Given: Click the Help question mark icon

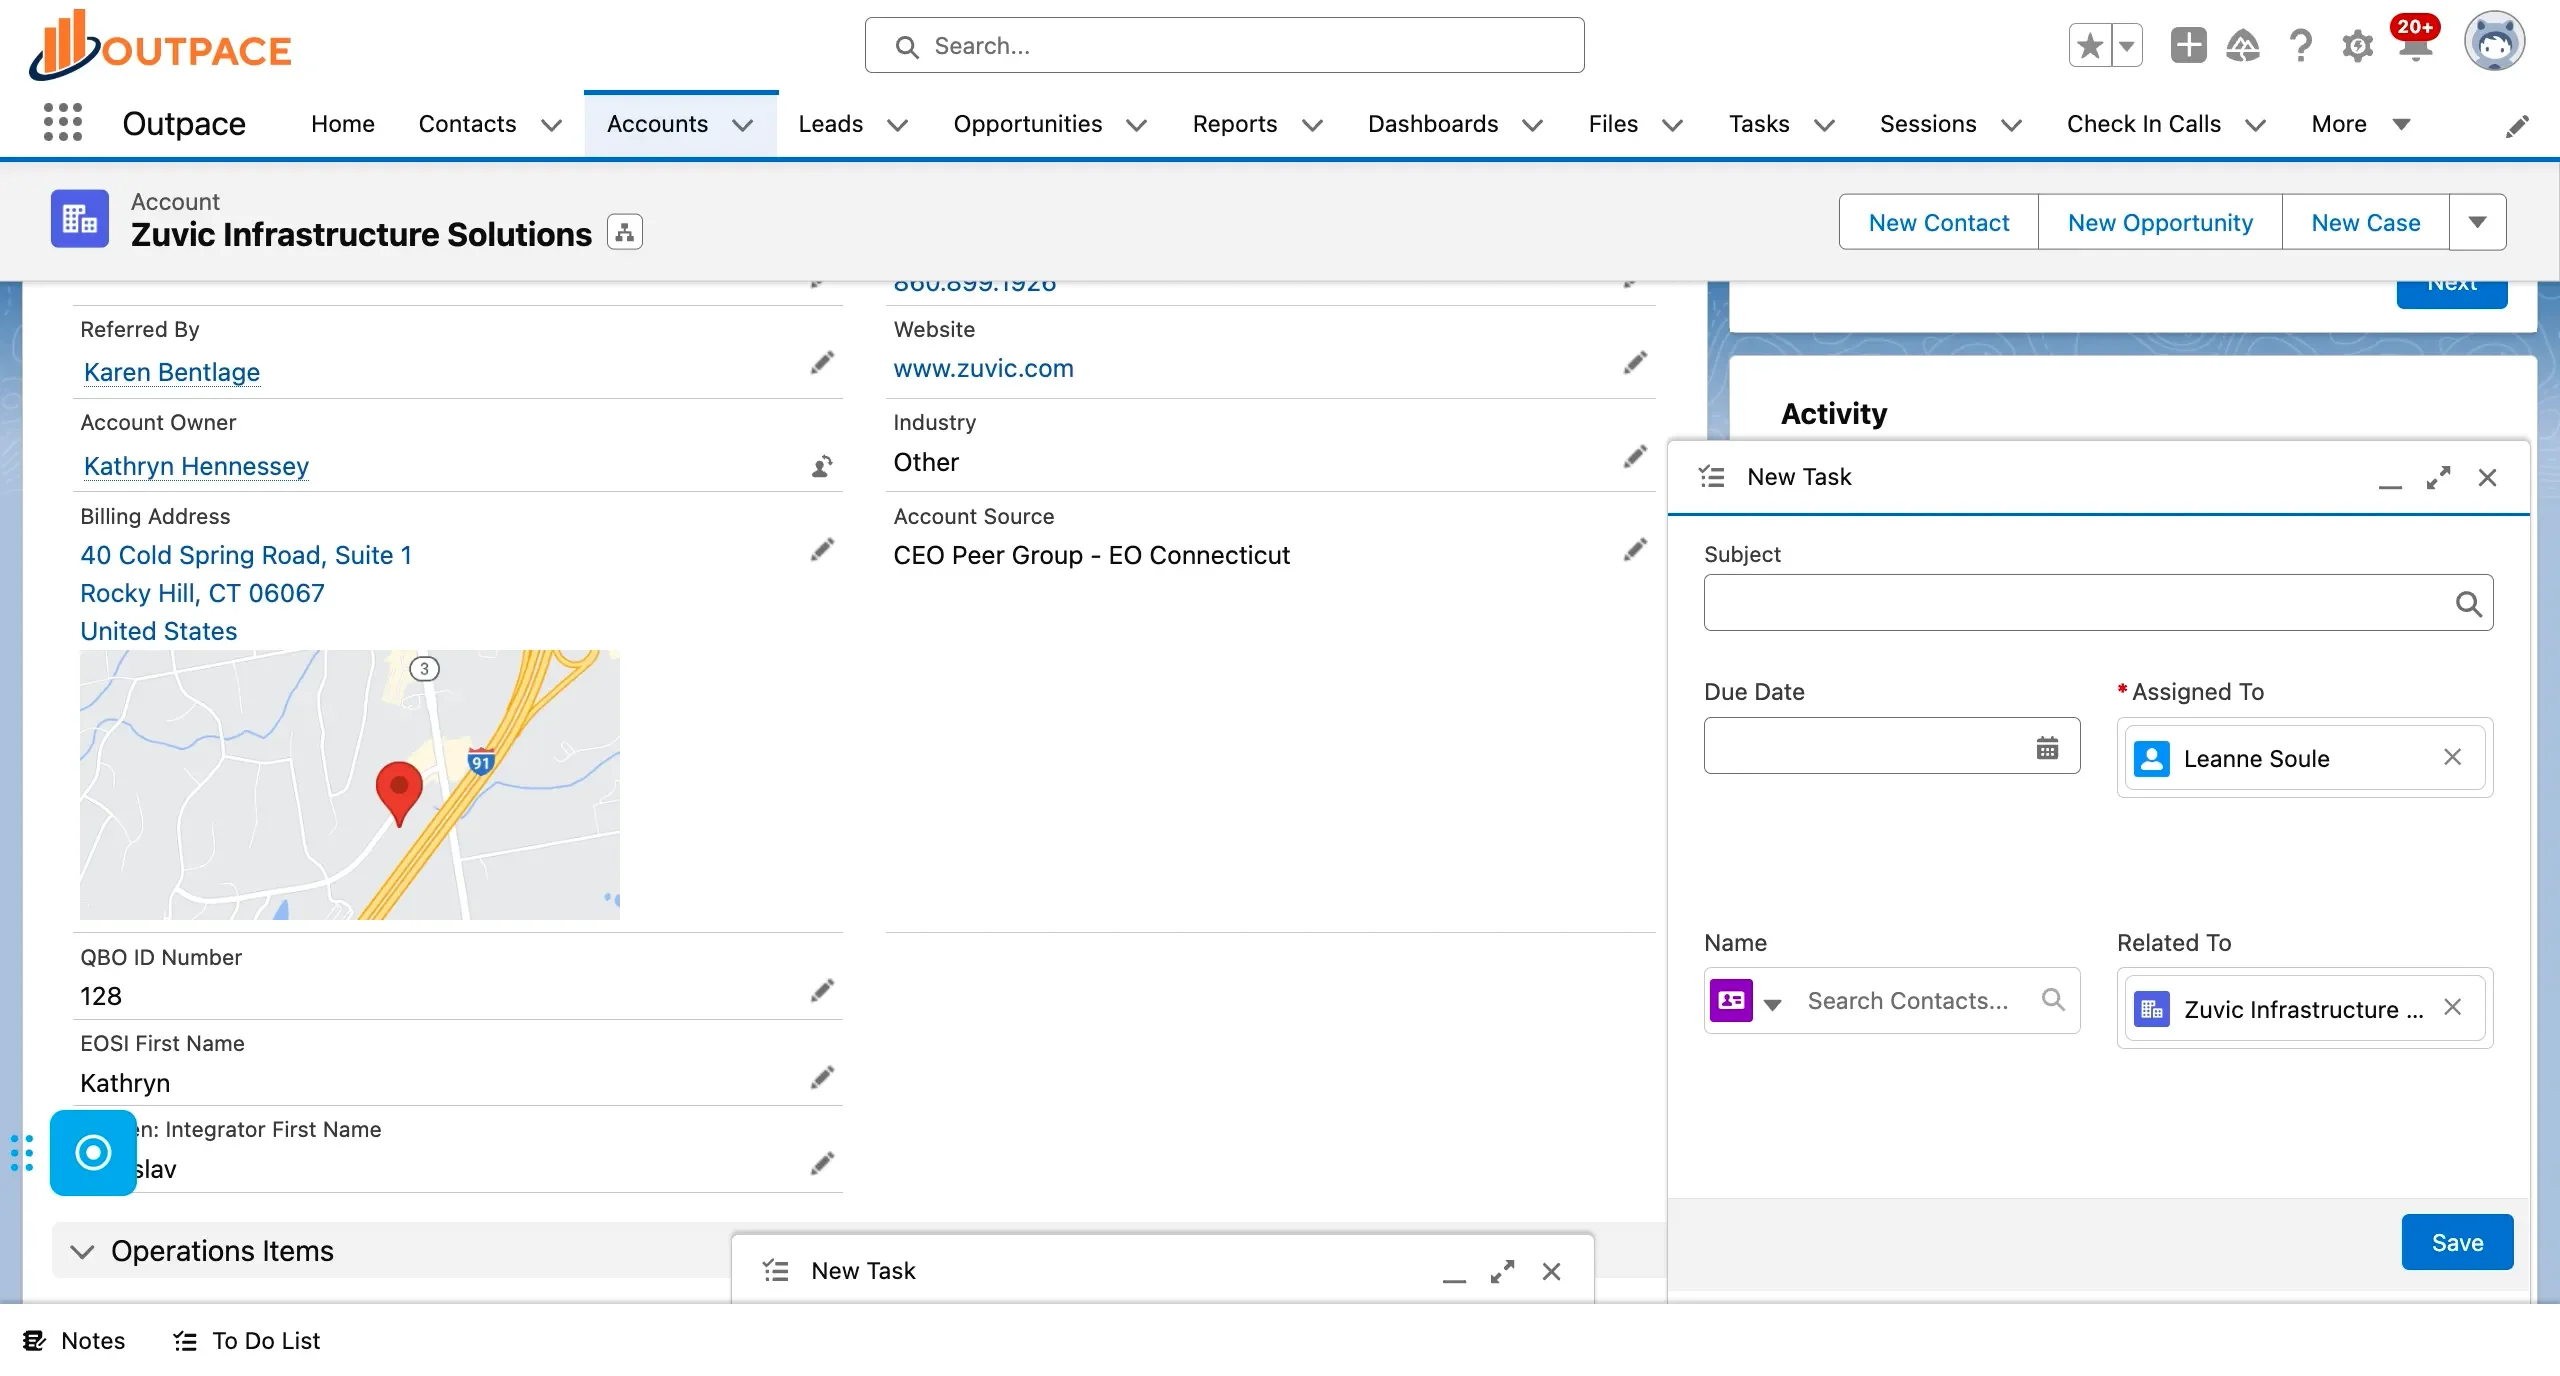Looking at the screenshot, I should point(2300,45).
